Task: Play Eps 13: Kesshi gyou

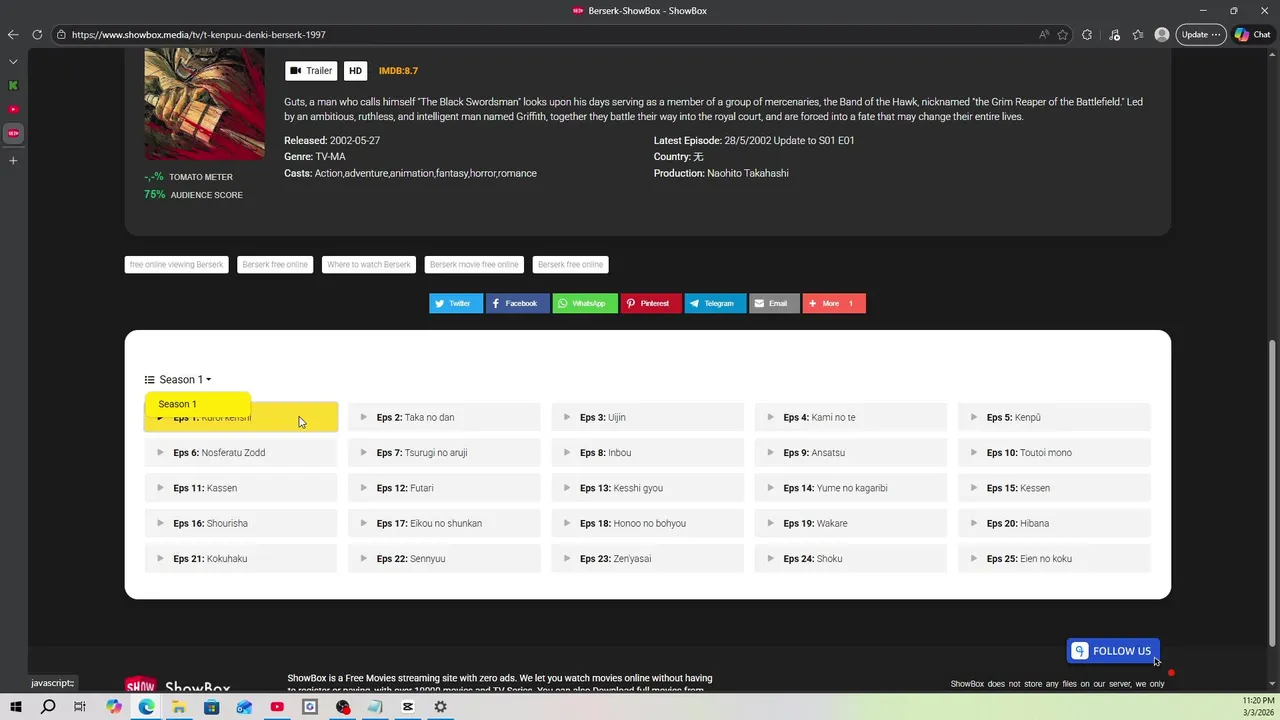Action: pos(648,488)
